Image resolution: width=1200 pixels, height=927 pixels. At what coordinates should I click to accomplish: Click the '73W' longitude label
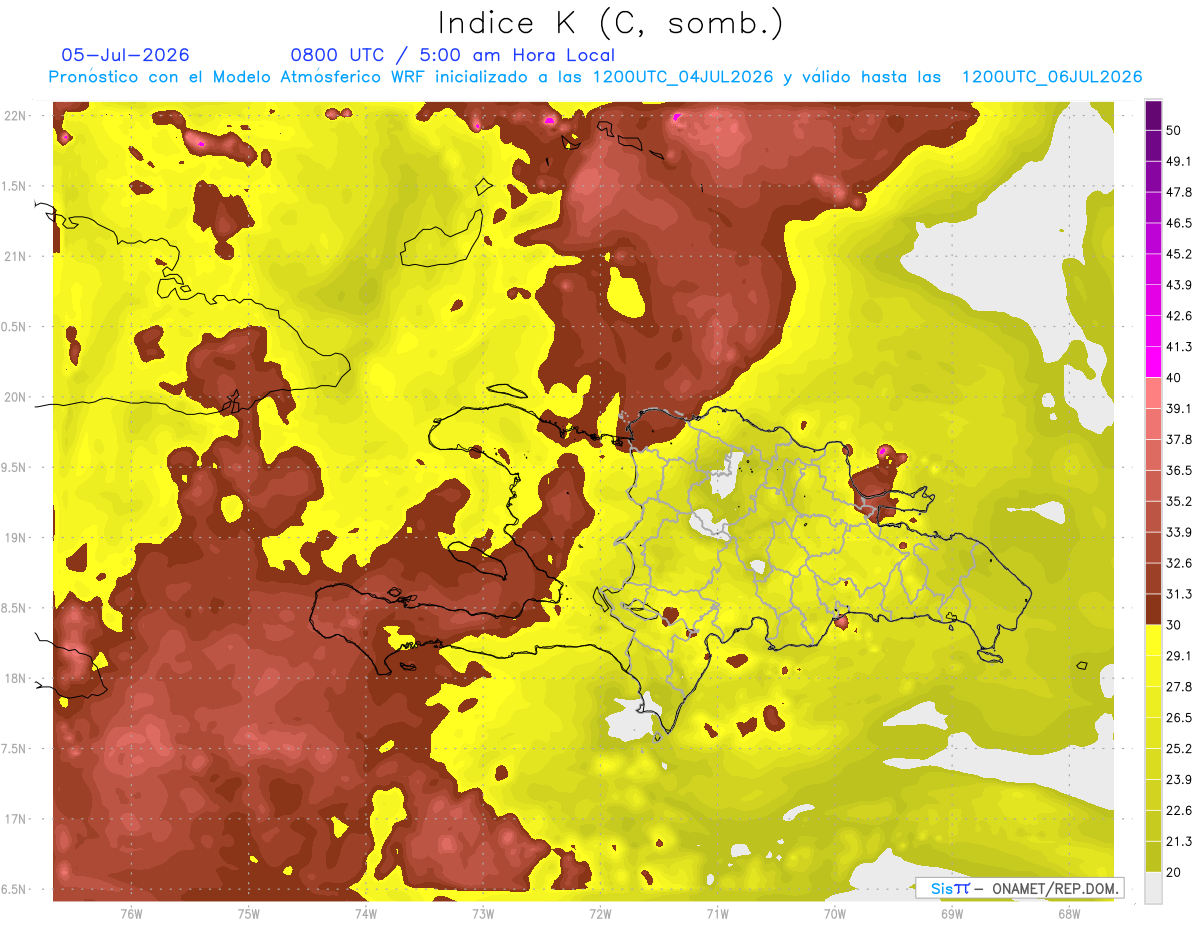(483, 914)
